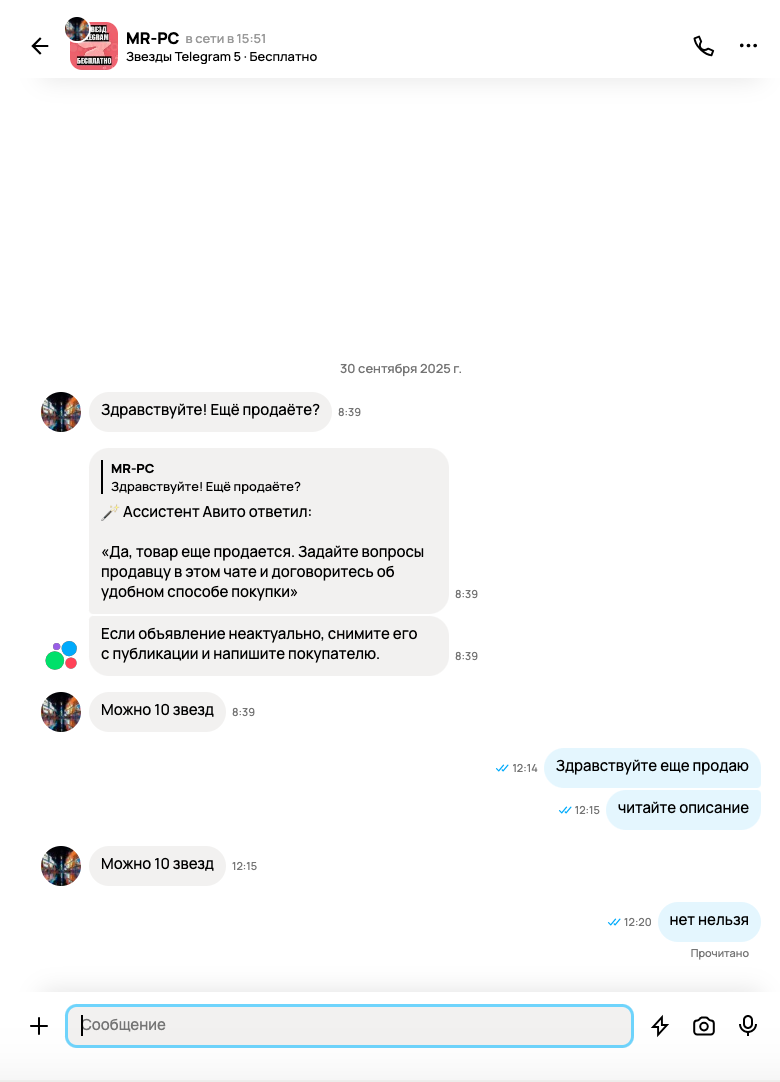Viewport: 780px width, 1082px height.
Task: Open the camera icon to send photo
Action: coord(703,1025)
